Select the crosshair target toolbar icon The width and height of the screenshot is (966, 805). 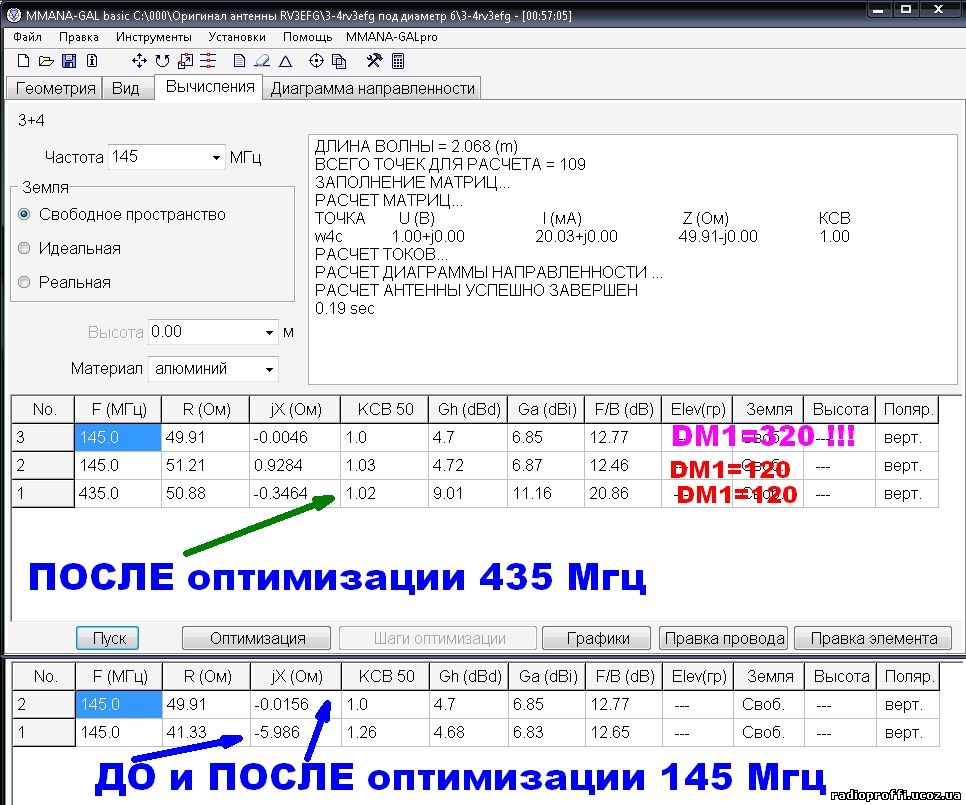point(316,60)
